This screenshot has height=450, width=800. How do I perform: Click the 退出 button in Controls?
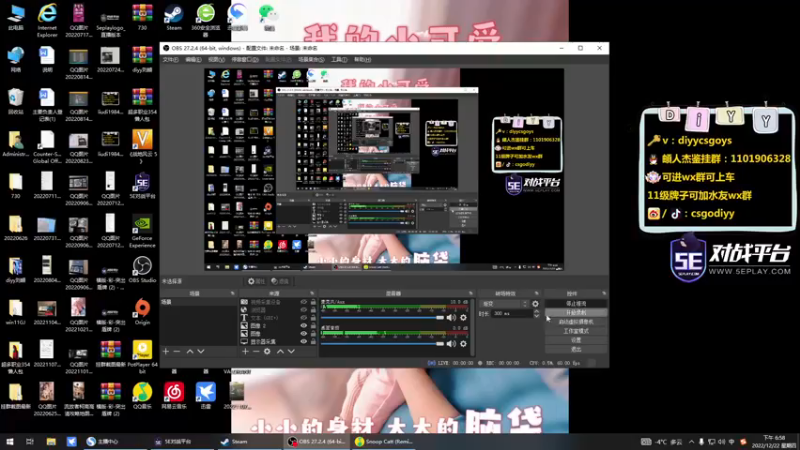pos(576,349)
